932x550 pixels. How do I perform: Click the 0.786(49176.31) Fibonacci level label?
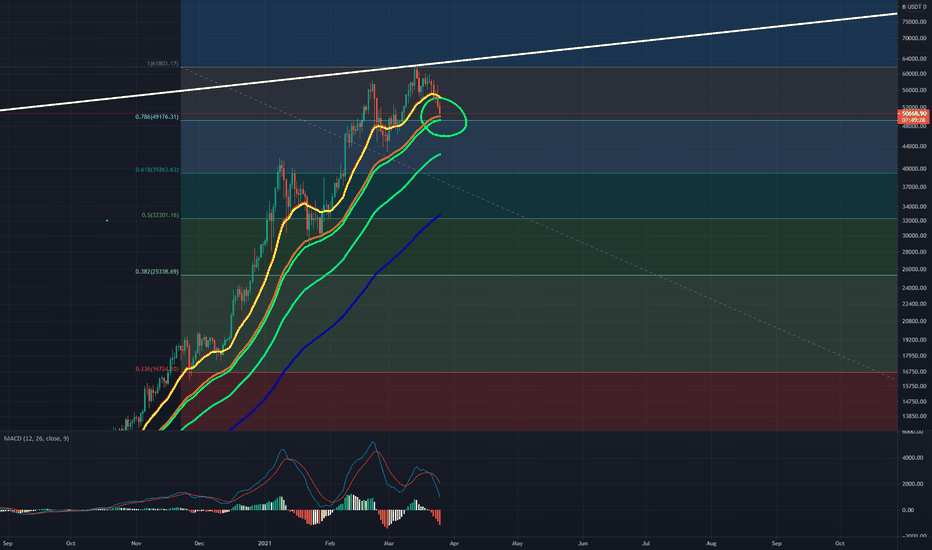coord(157,117)
